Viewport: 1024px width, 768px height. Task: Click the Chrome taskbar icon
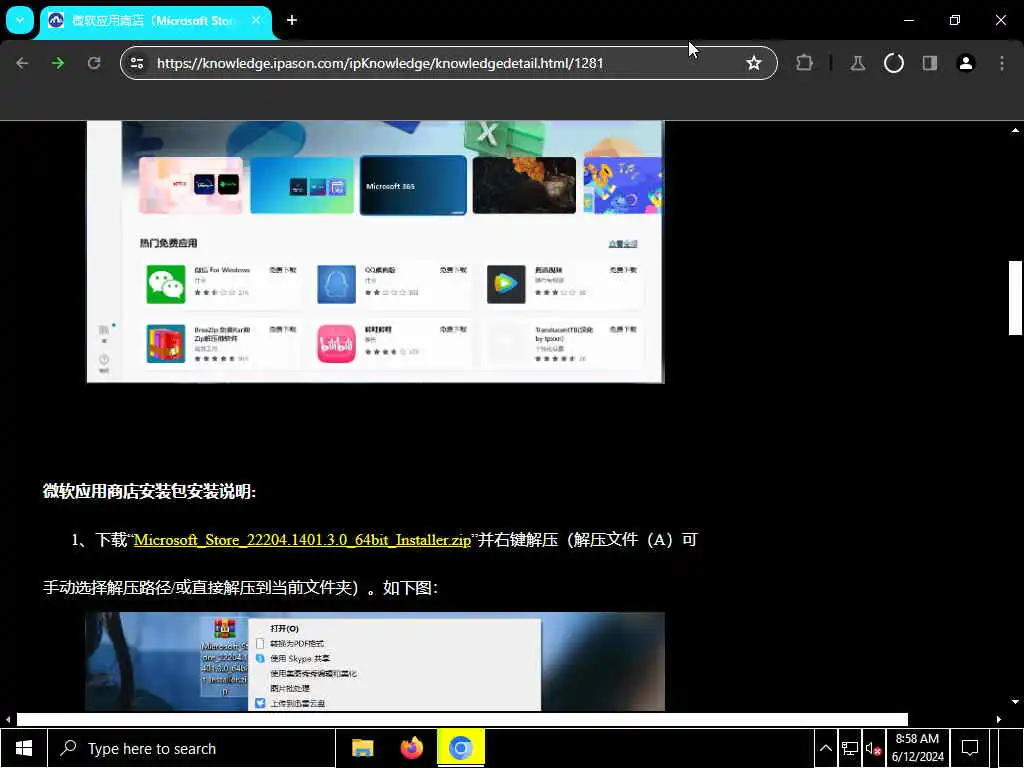click(x=460, y=748)
